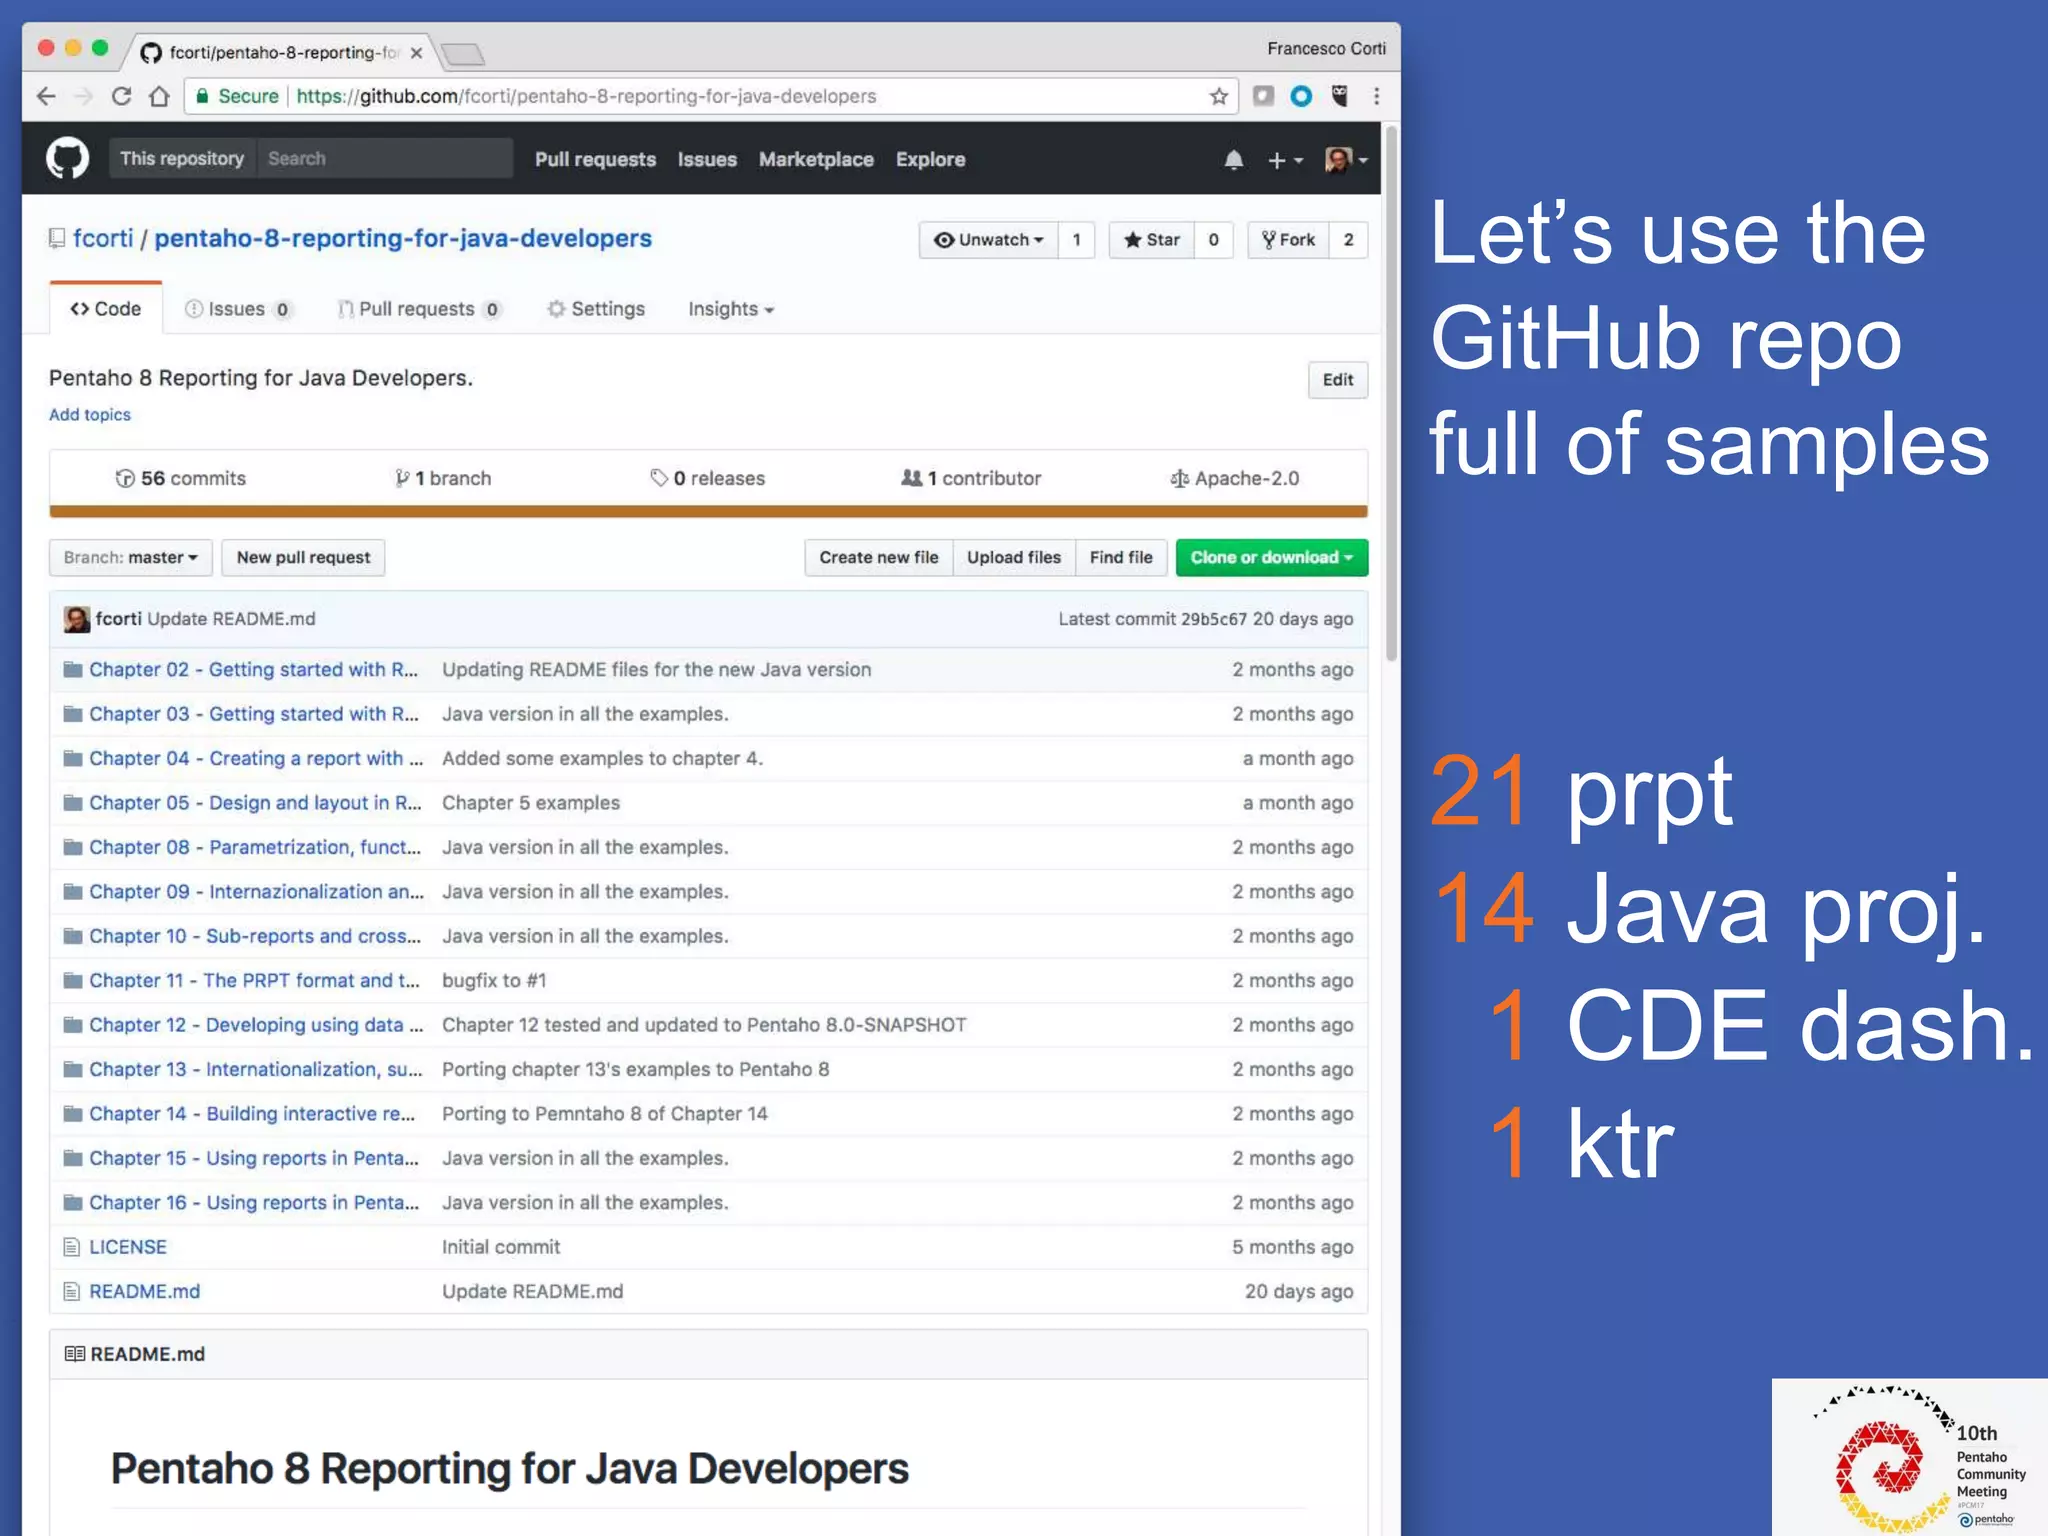
Task: Open the Chrome three-dot menu
Action: pyautogui.click(x=1376, y=96)
